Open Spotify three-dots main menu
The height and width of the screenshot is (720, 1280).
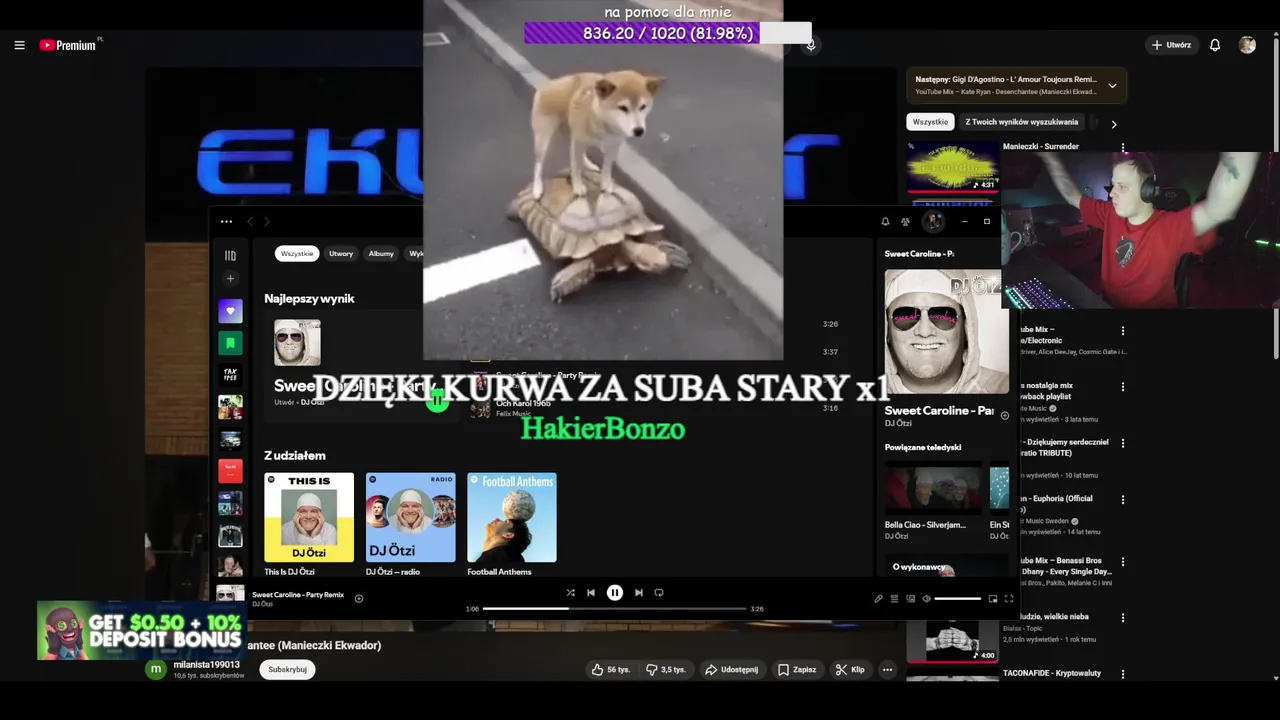(x=226, y=222)
